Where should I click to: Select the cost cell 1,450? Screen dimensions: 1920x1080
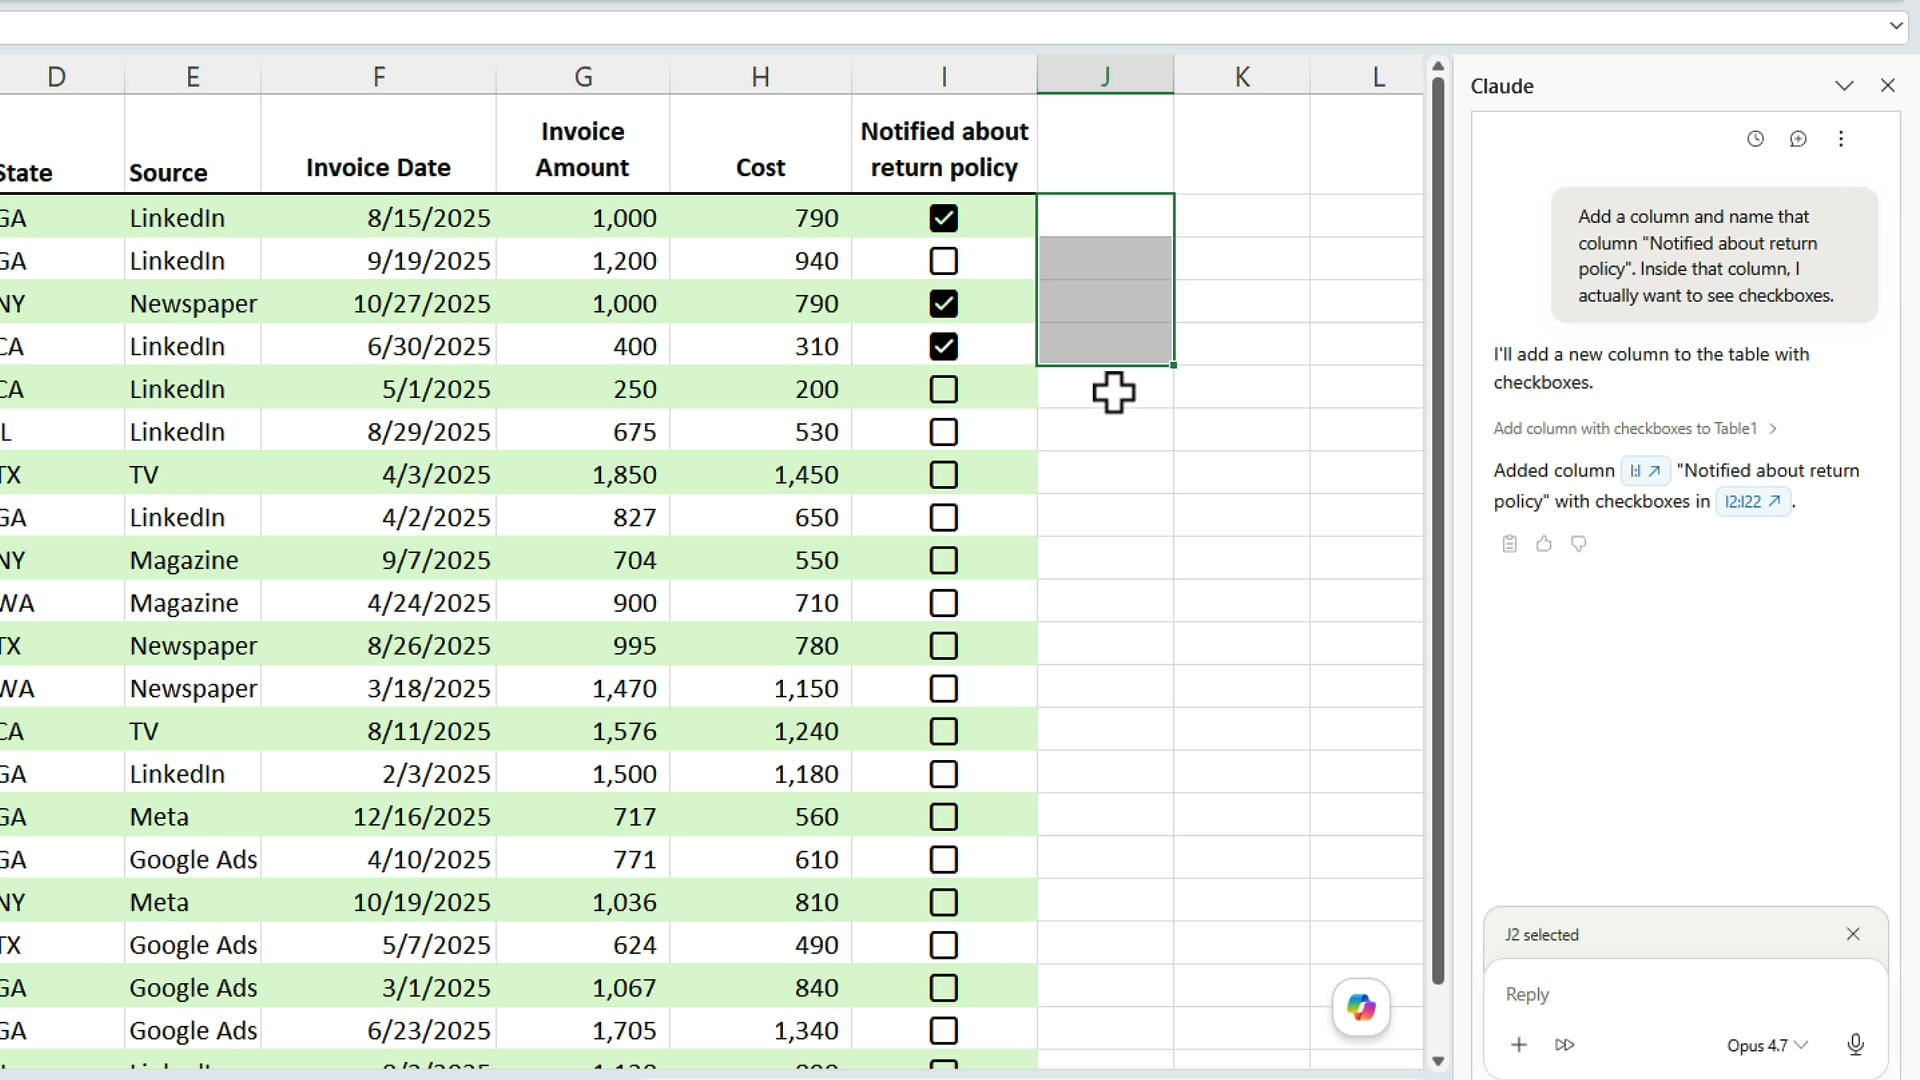click(x=761, y=475)
